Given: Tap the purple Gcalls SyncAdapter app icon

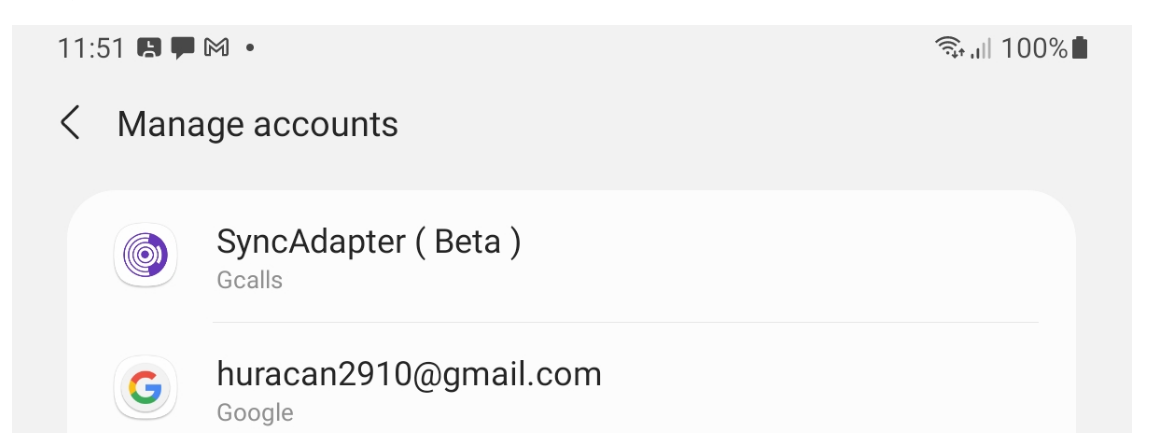Looking at the screenshot, I should (146, 254).
